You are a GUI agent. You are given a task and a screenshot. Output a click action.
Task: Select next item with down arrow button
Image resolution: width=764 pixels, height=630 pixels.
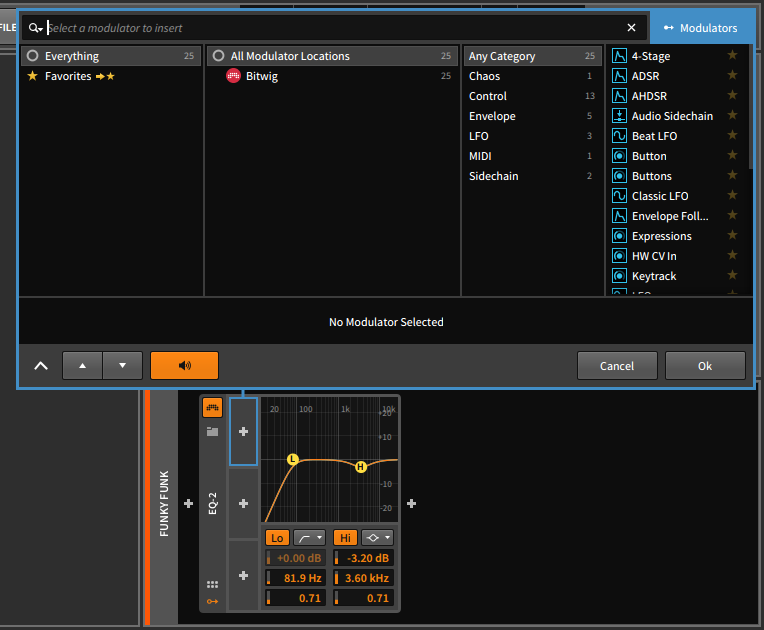pos(122,365)
